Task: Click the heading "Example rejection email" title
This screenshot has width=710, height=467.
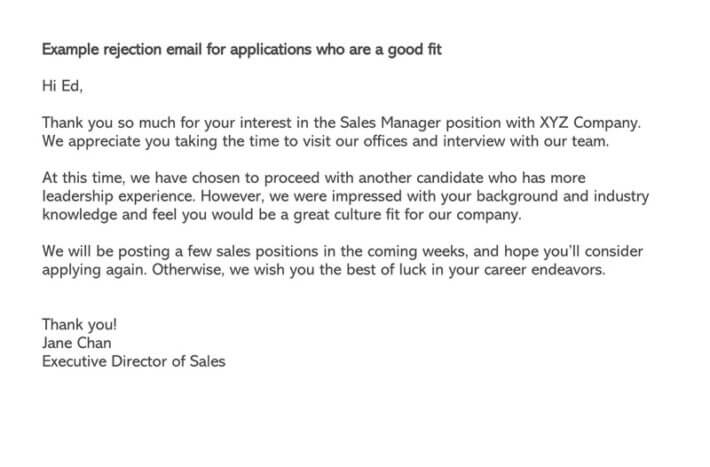Action: 241,49
